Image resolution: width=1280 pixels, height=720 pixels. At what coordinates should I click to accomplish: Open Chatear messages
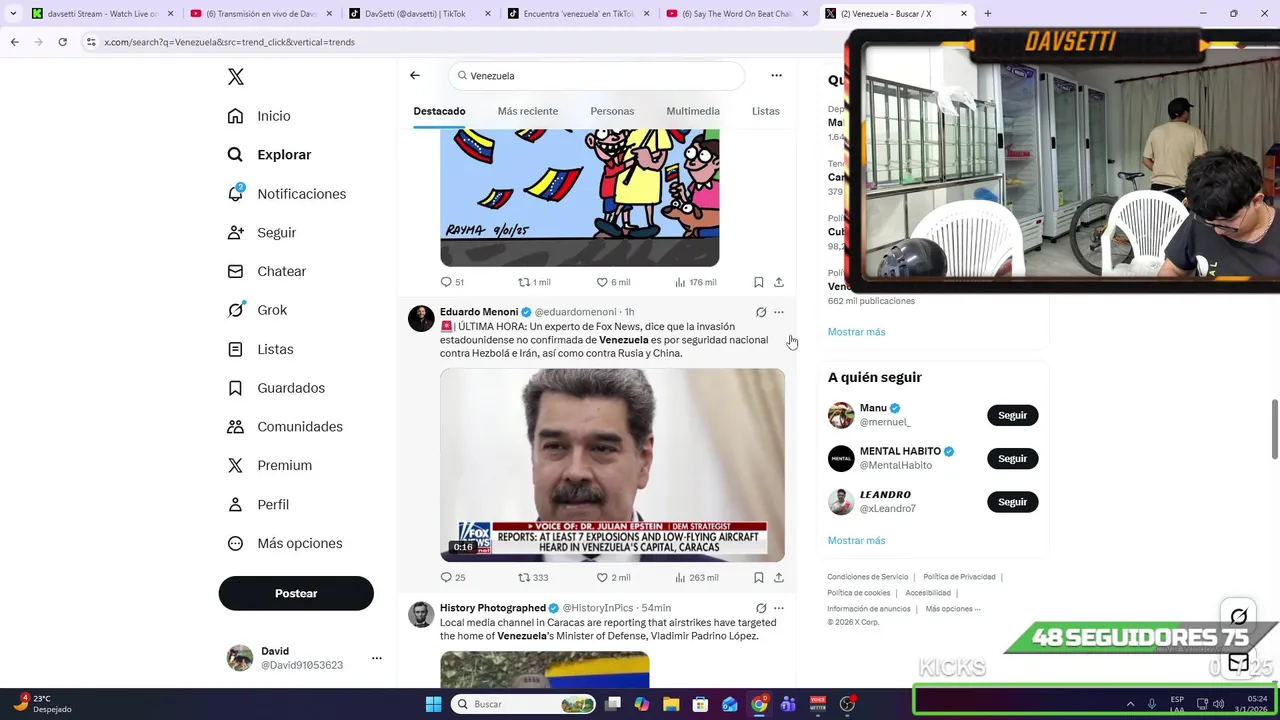tap(266, 271)
